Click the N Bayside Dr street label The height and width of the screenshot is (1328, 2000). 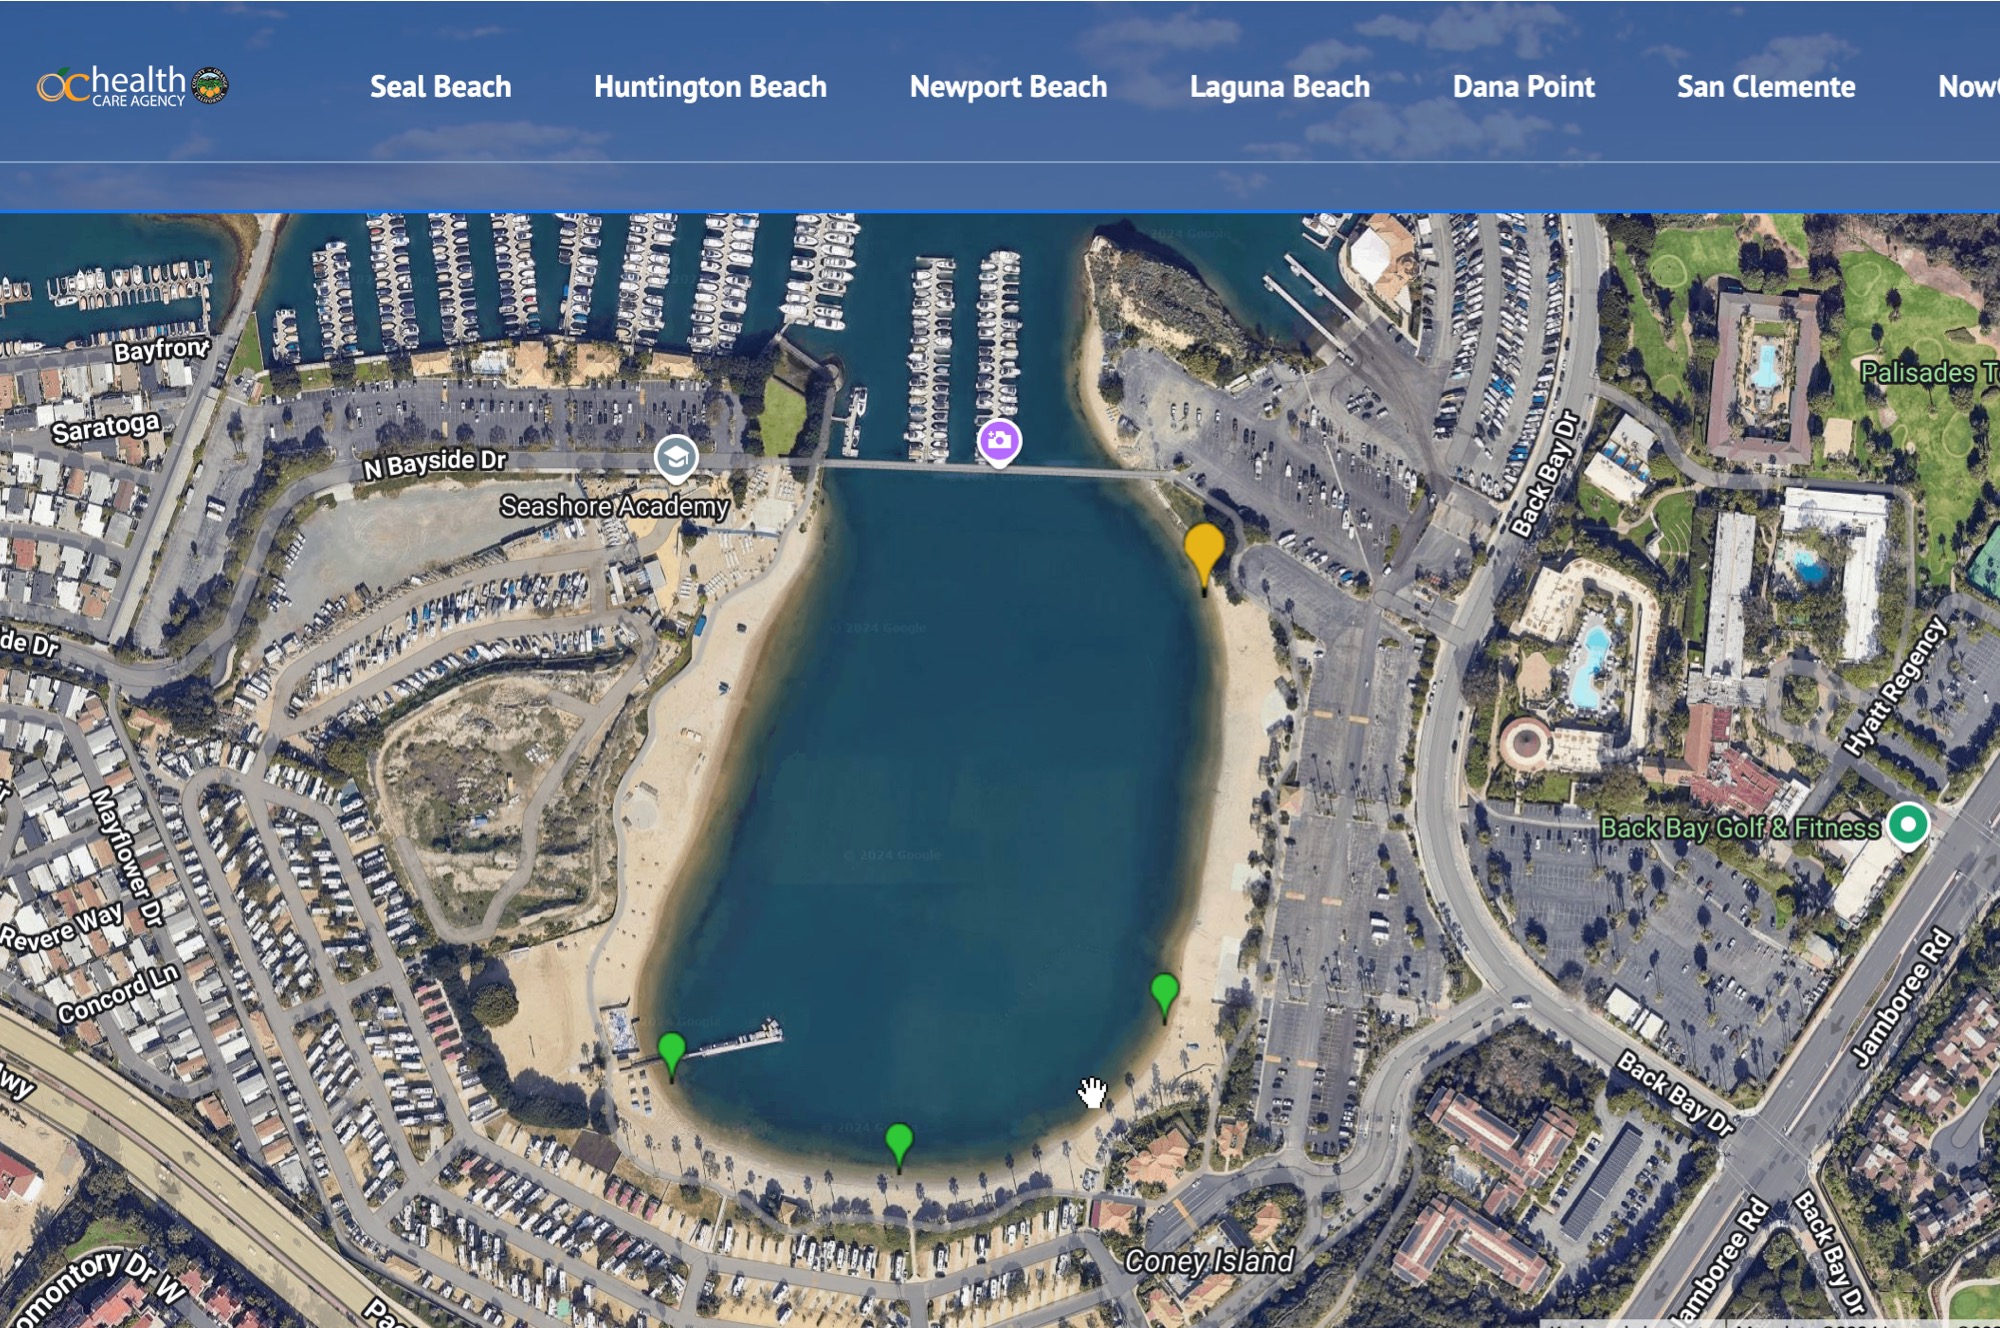435,464
